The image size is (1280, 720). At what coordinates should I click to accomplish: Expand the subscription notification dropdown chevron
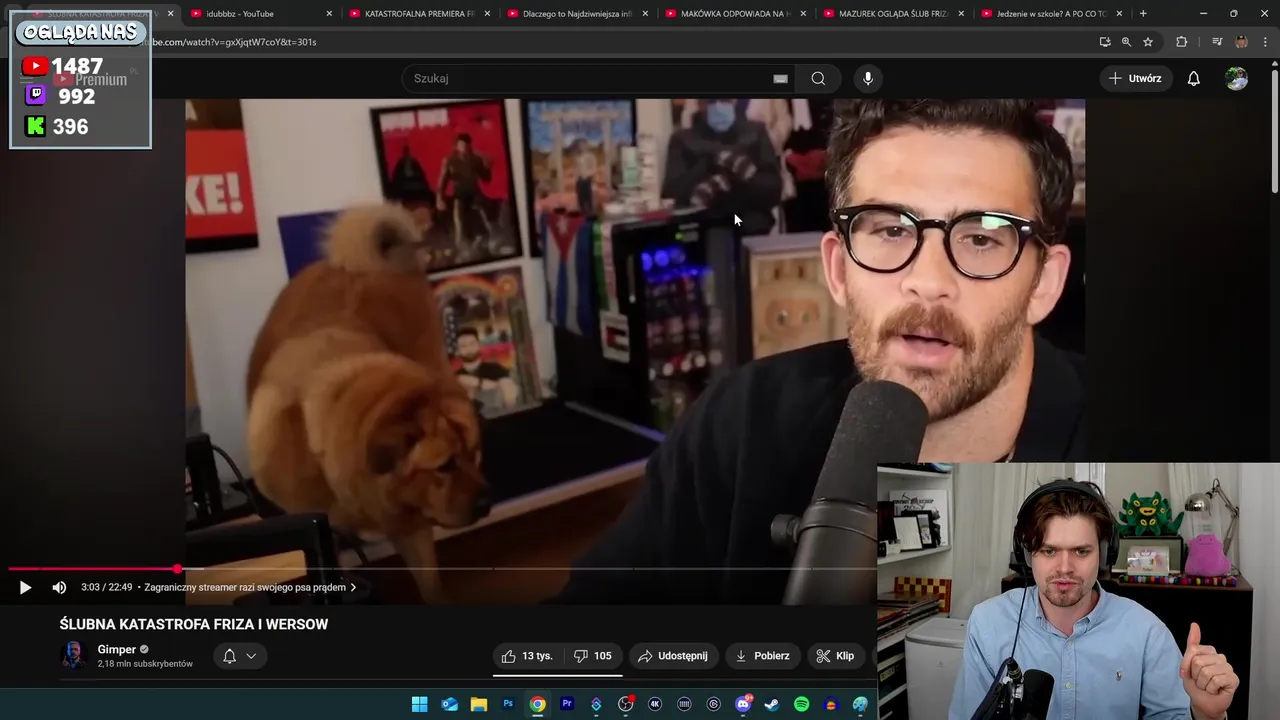coord(251,656)
